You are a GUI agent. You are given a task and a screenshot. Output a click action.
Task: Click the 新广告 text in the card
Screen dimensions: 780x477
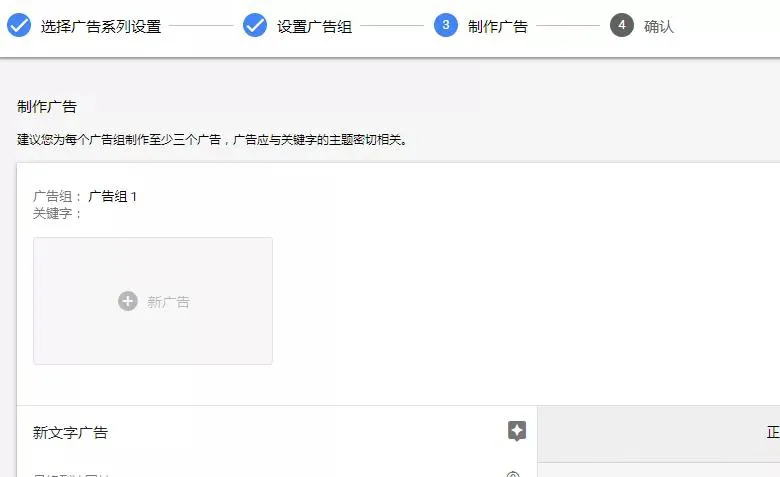point(169,302)
